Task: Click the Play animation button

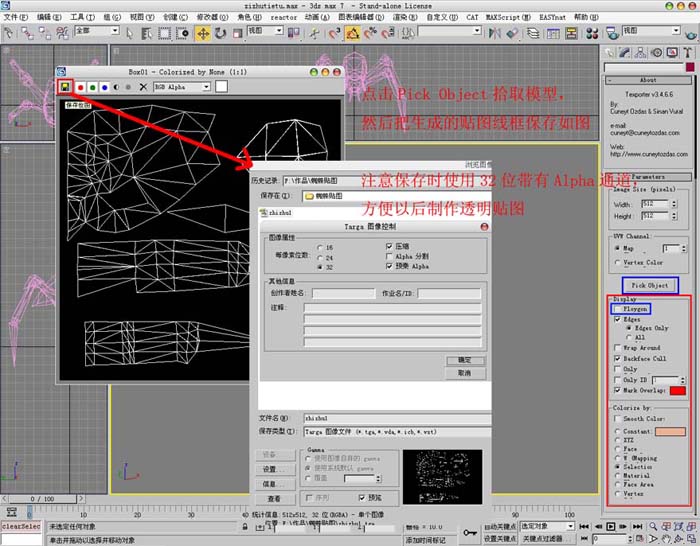Action: pyautogui.click(x=610, y=527)
